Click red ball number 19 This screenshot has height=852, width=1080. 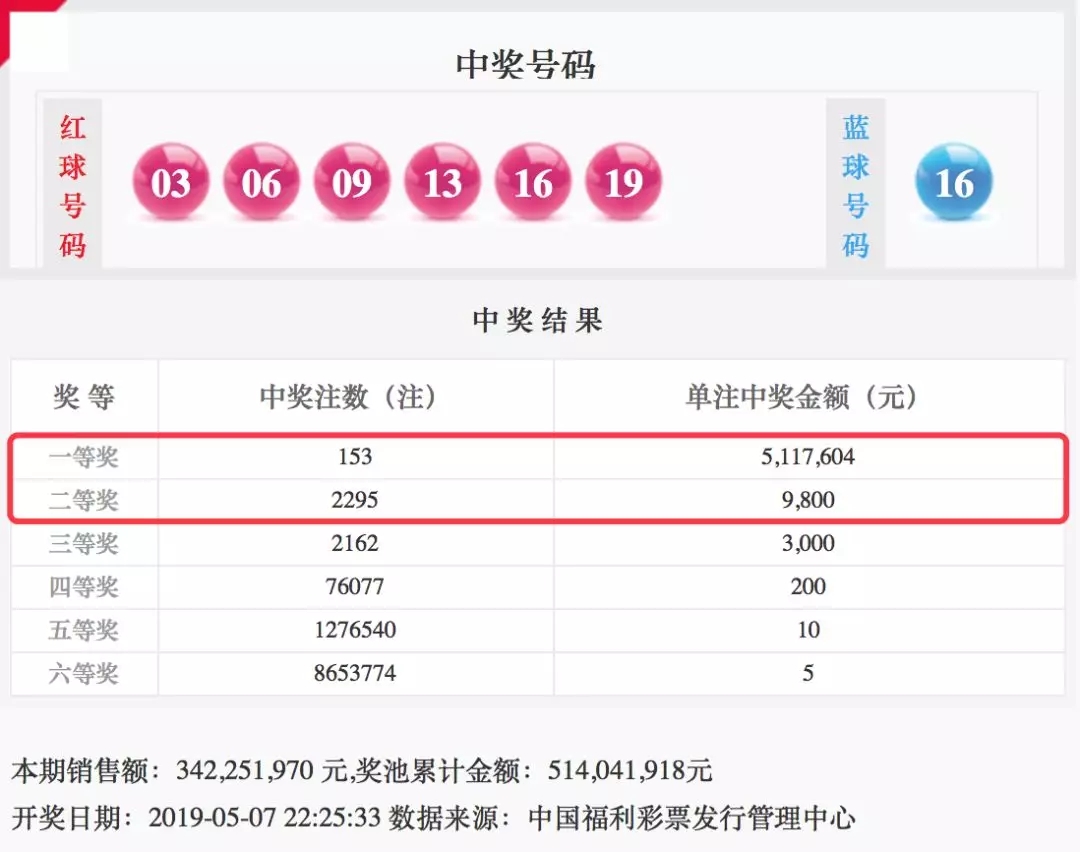coord(623,182)
